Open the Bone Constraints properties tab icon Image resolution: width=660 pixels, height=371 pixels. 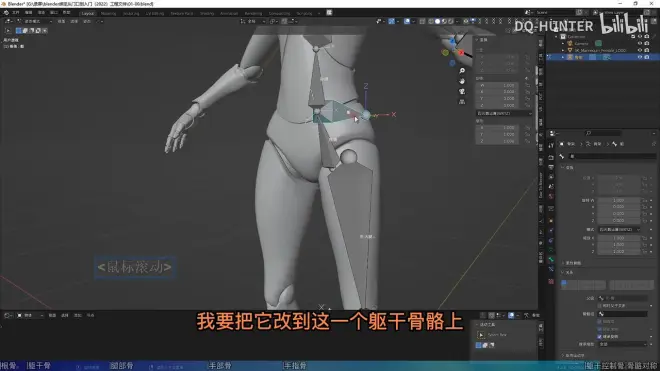[x=551, y=270]
